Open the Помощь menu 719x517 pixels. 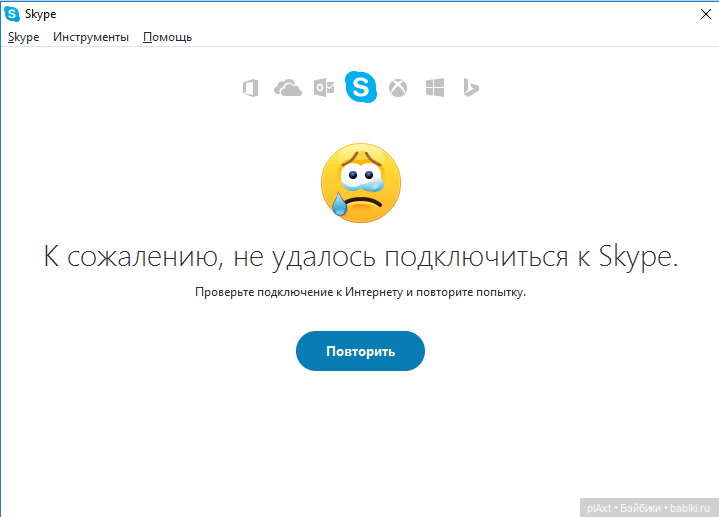tap(167, 37)
